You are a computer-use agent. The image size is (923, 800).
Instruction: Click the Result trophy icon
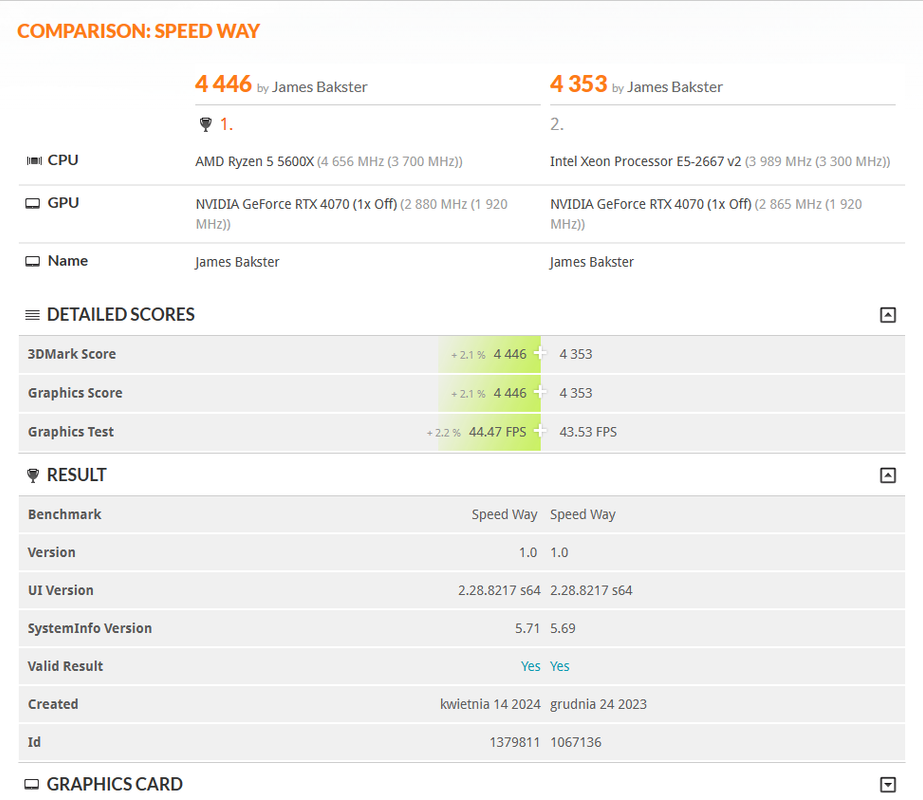33,475
